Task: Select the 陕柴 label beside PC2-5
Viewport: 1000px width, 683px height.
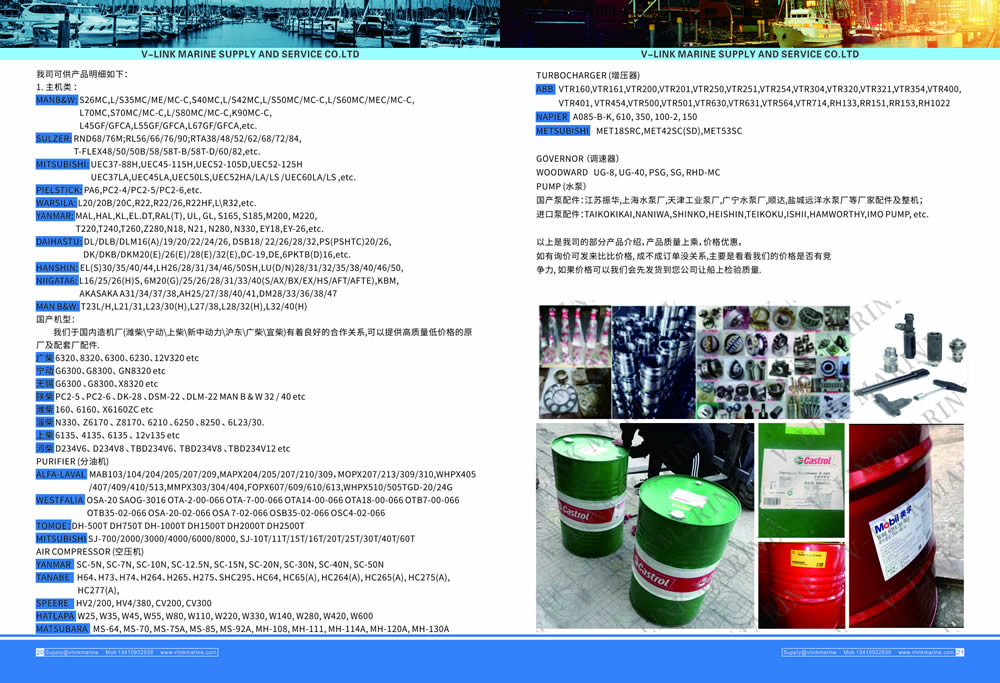Action: (x=45, y=397)
